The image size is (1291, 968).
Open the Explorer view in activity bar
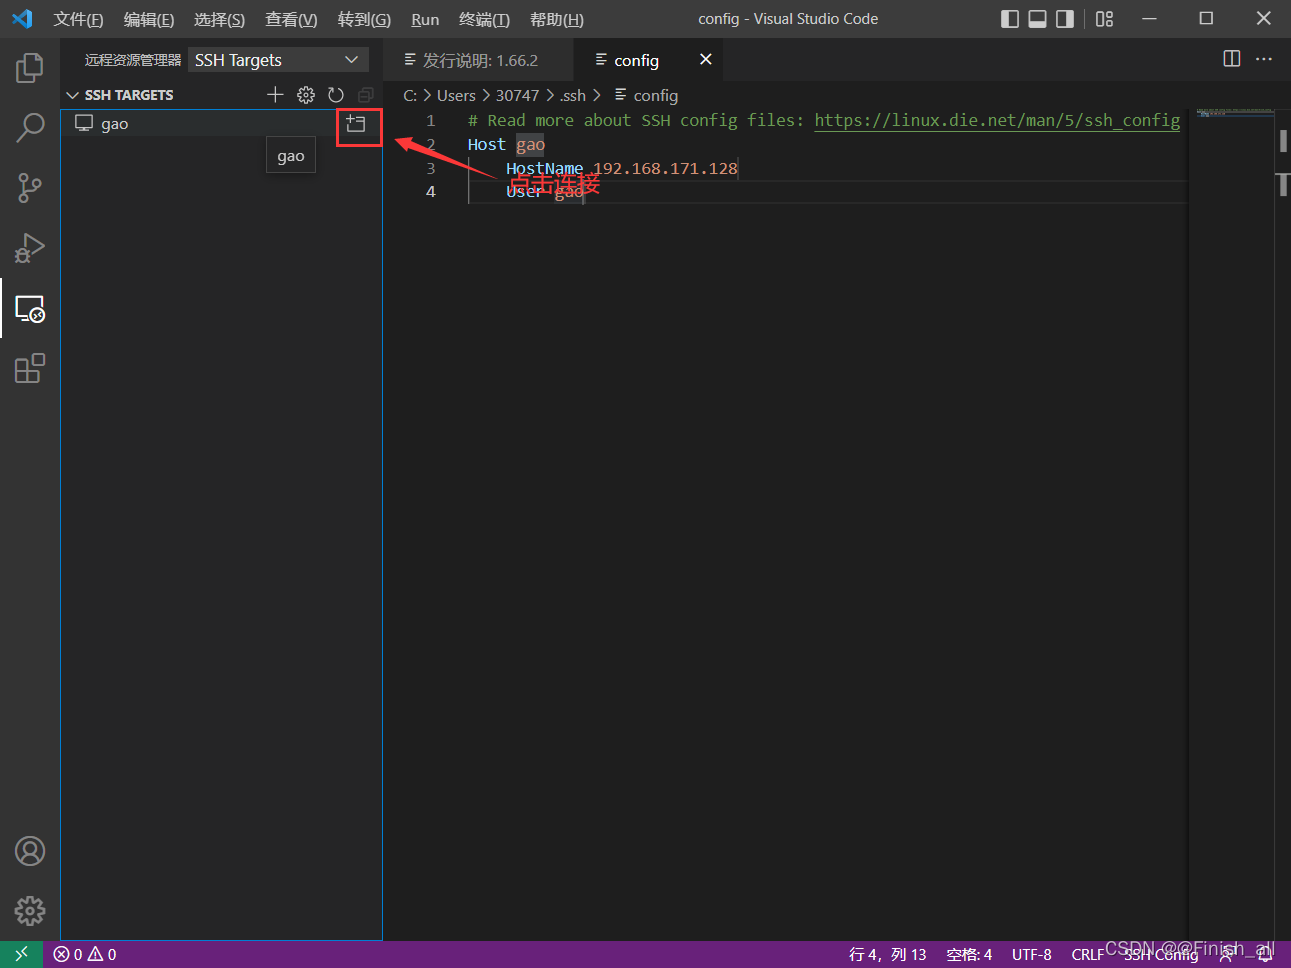[30, 68]
